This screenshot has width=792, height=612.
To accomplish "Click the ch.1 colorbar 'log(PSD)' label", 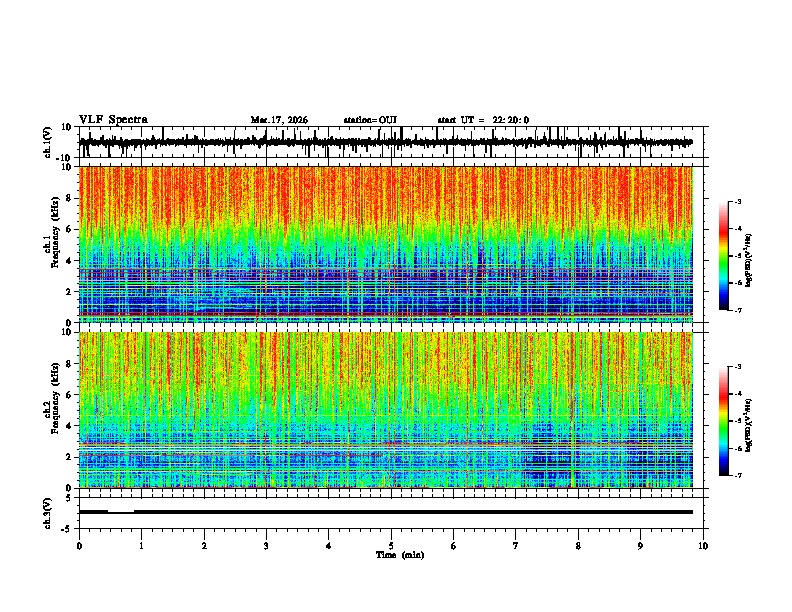I will point(749,260).
